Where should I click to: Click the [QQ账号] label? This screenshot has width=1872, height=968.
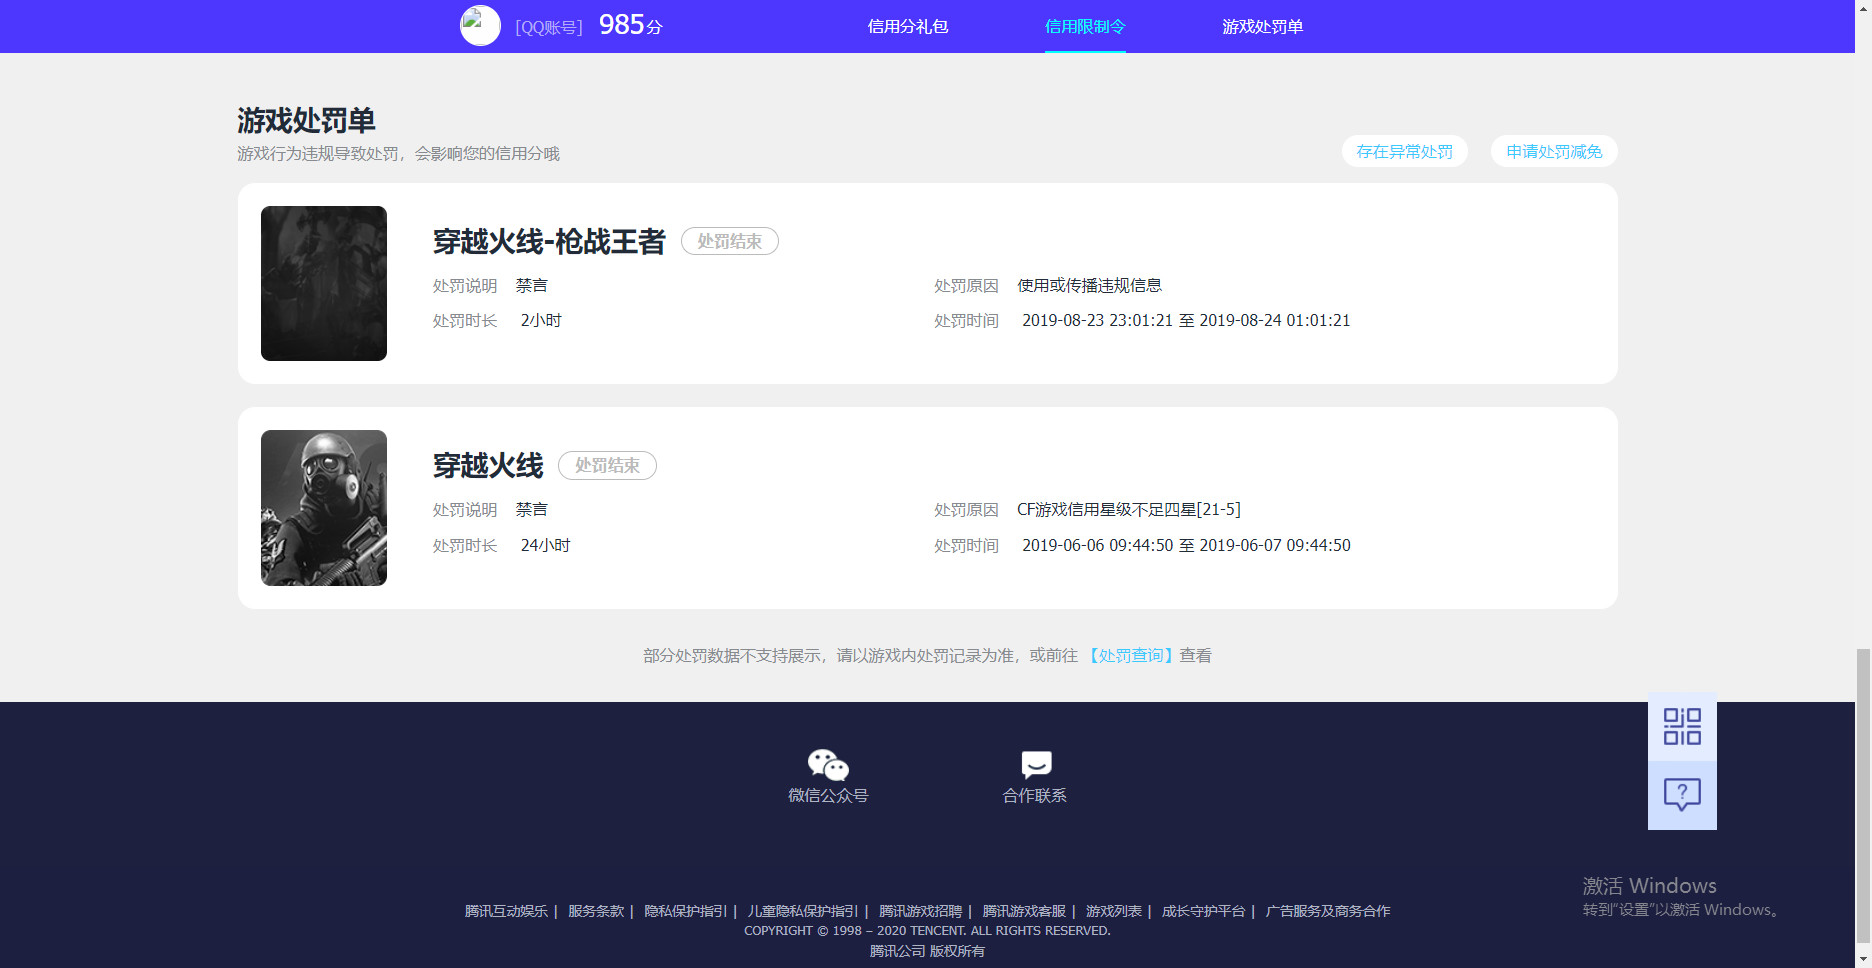click(x=549, y=27)
